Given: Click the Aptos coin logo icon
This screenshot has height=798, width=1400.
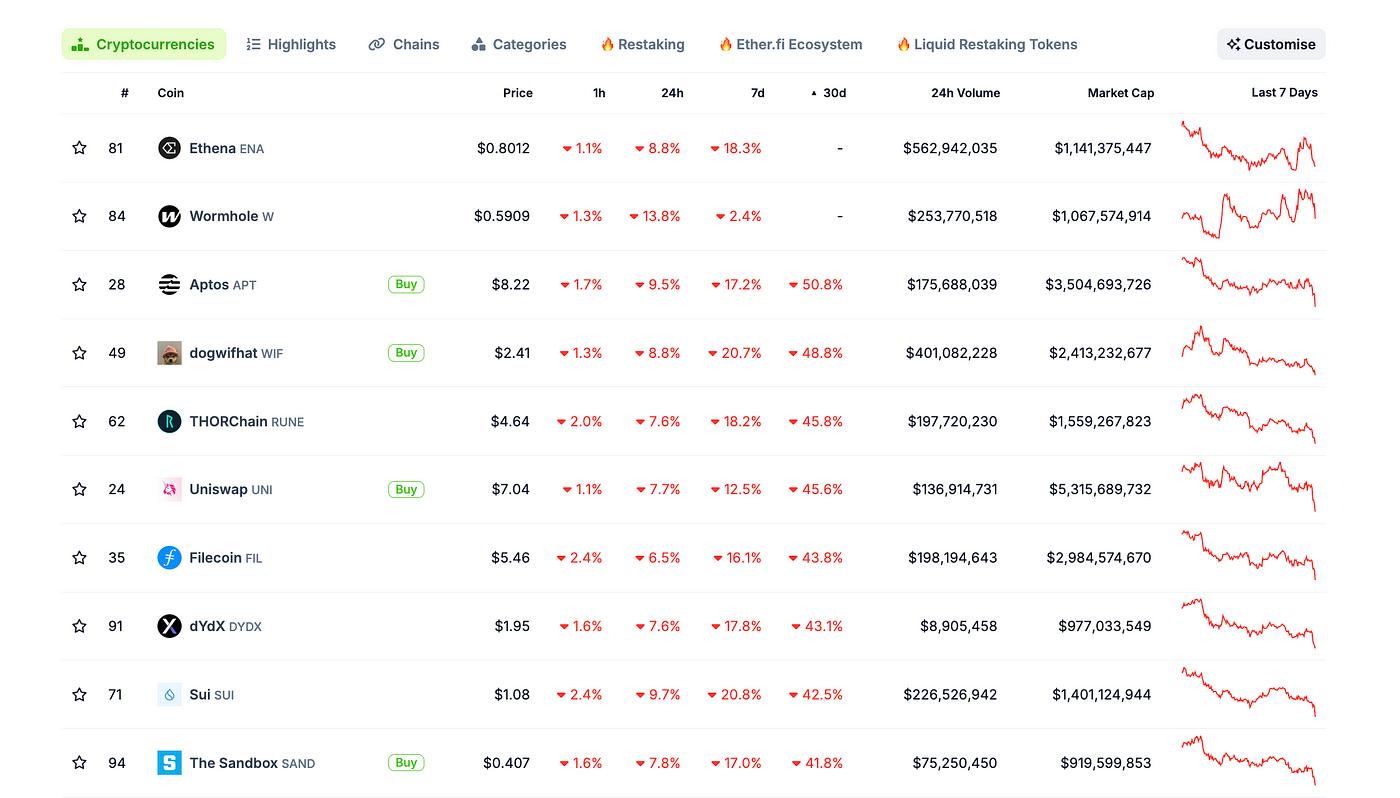Looking at the screenshot, I should click(x=169, y=285).
